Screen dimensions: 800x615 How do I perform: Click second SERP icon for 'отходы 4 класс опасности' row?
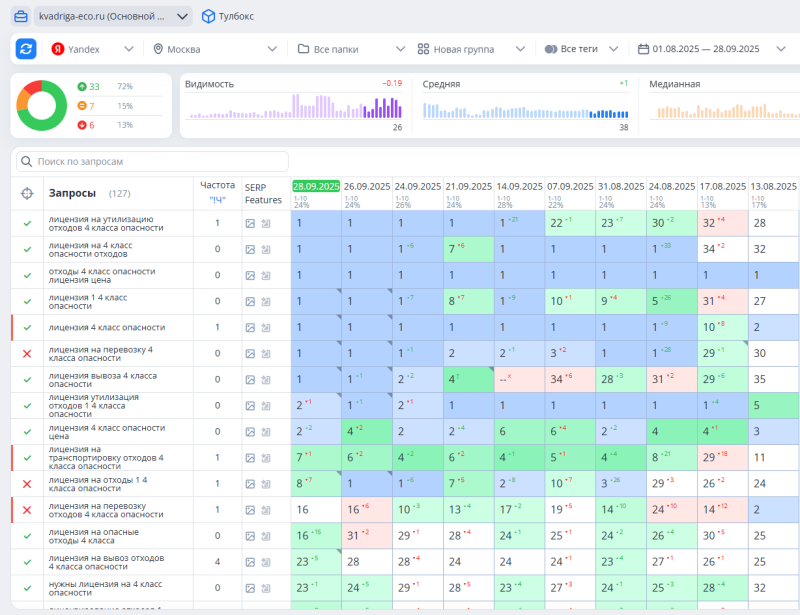point(266,276)
